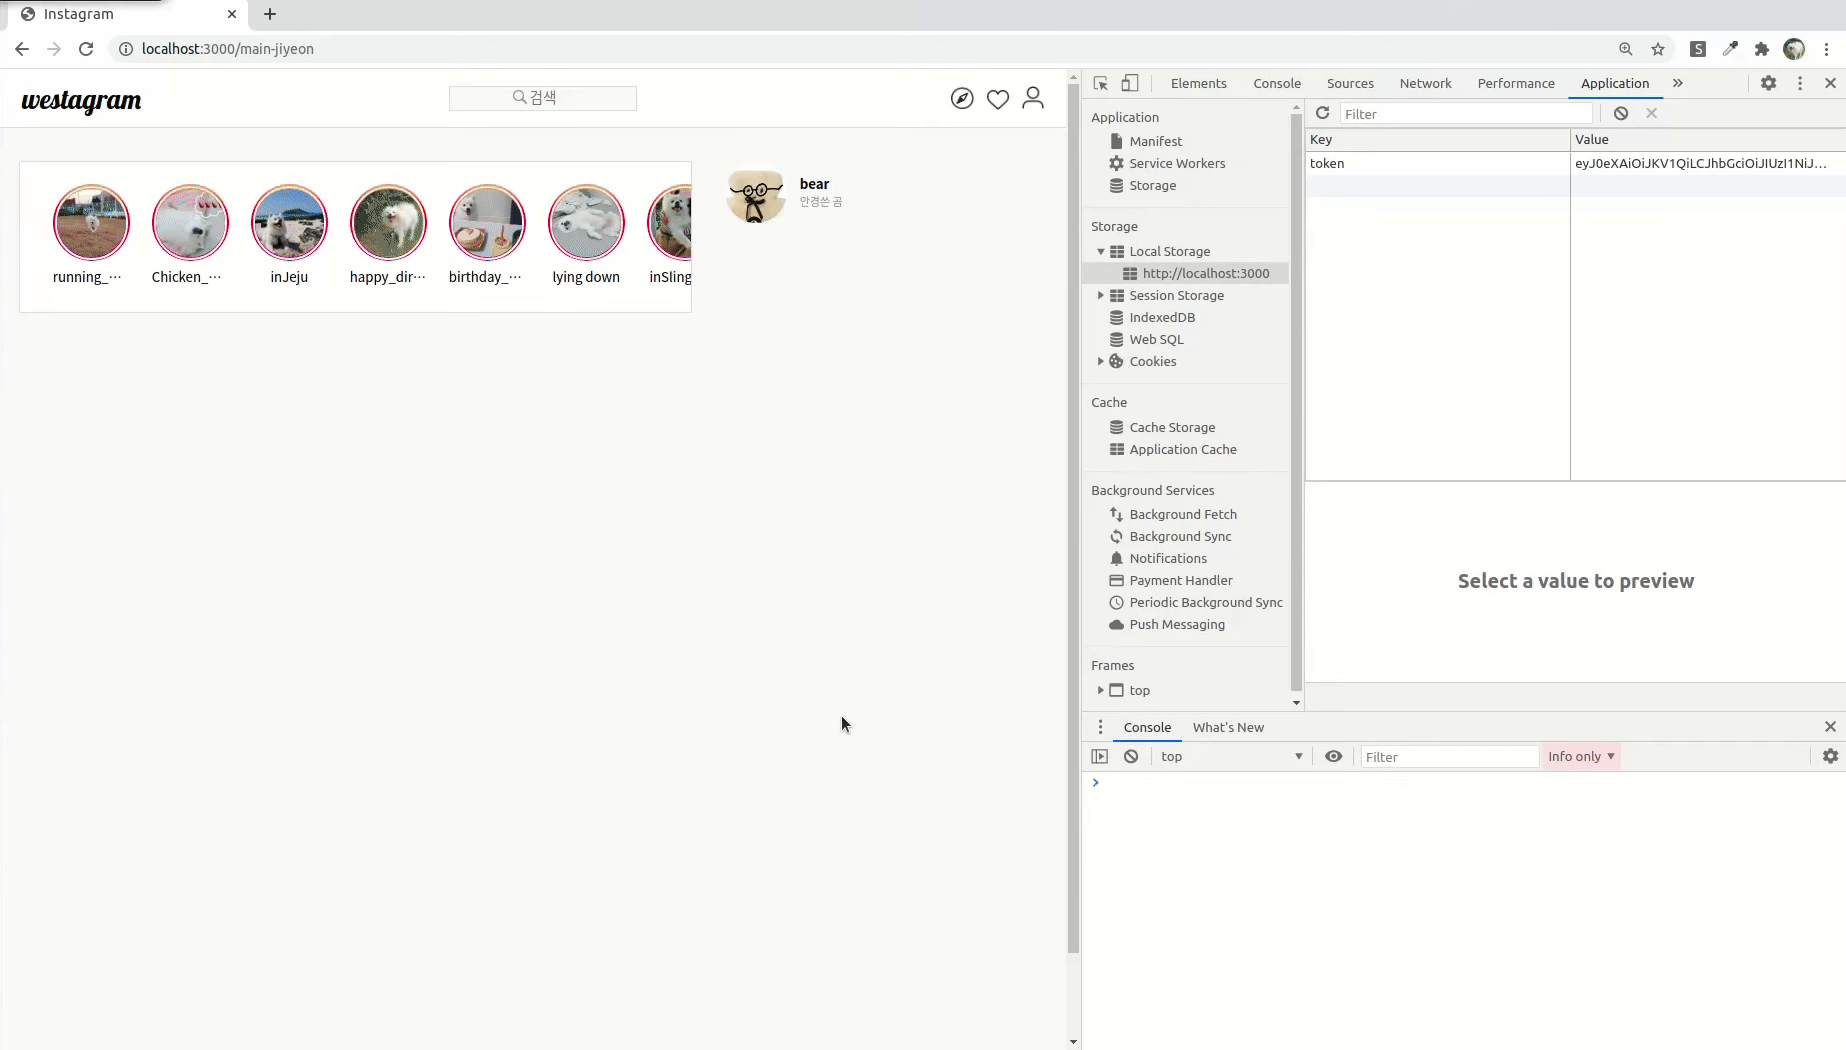Open the What's New drawer tab
The image size is (1846, 1050).
[1227, 727]
